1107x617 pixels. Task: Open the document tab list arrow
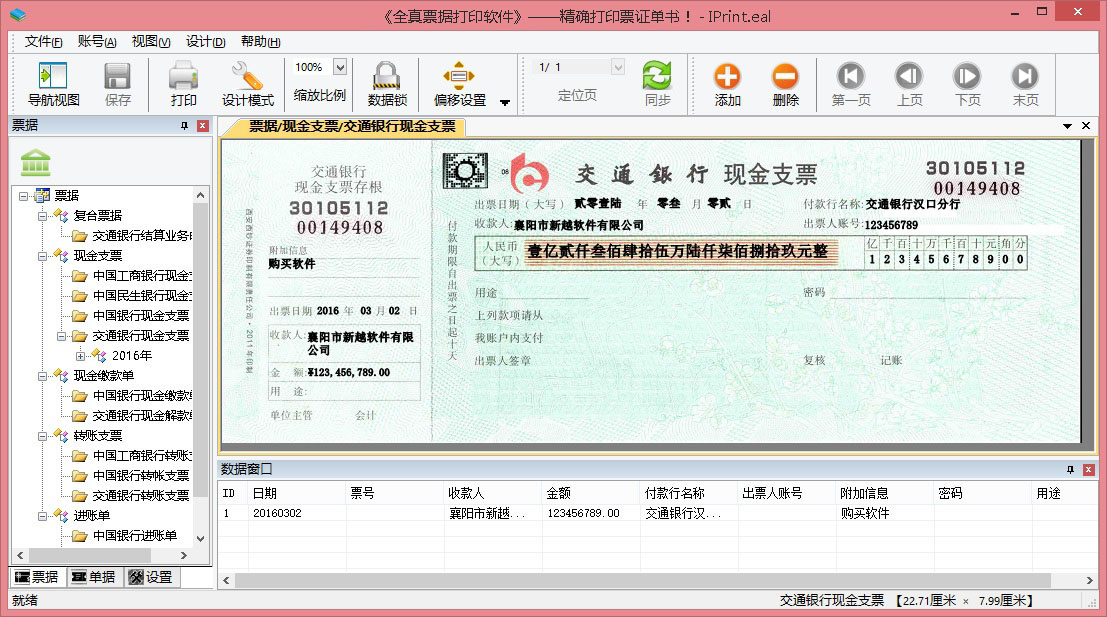1067,126
